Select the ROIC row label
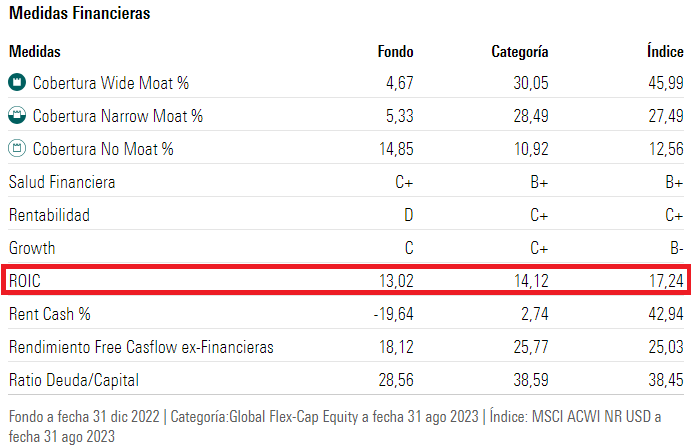This screenshot has width=692, height=447. tap(27, 281)
